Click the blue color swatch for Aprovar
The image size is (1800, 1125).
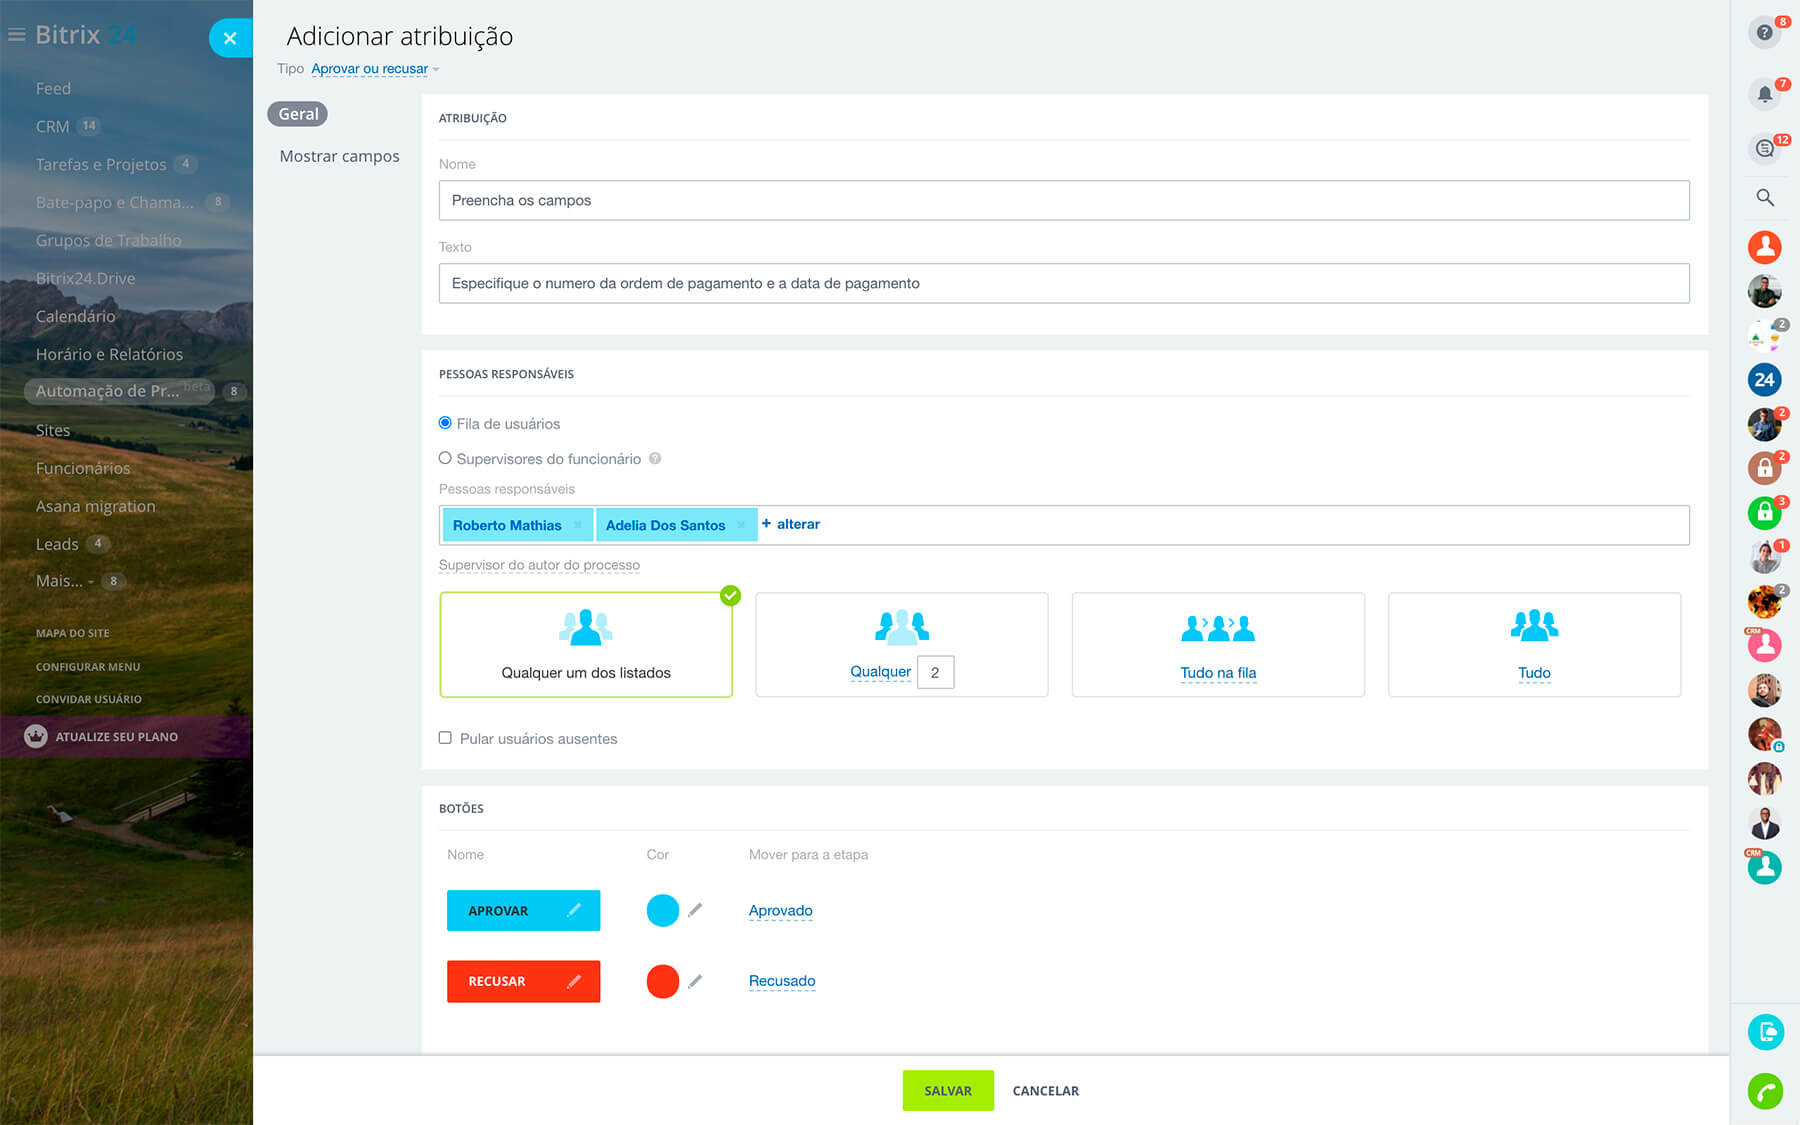(x=662, y=910)
